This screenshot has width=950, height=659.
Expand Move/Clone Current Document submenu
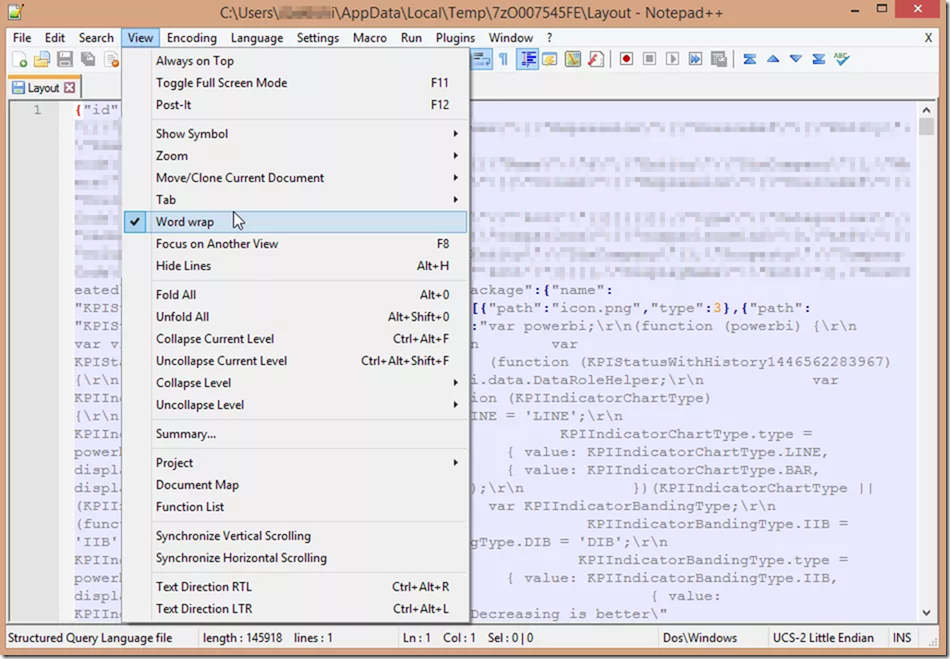pos(296,177)
